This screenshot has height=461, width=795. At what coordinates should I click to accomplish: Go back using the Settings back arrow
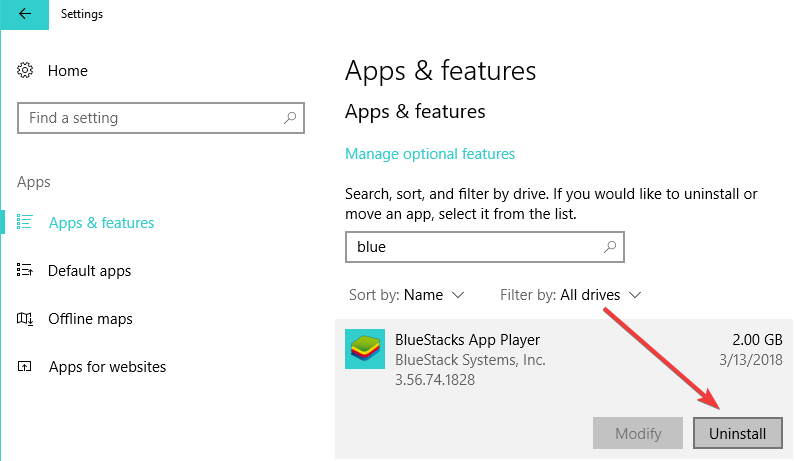click(x=24, y=14)
